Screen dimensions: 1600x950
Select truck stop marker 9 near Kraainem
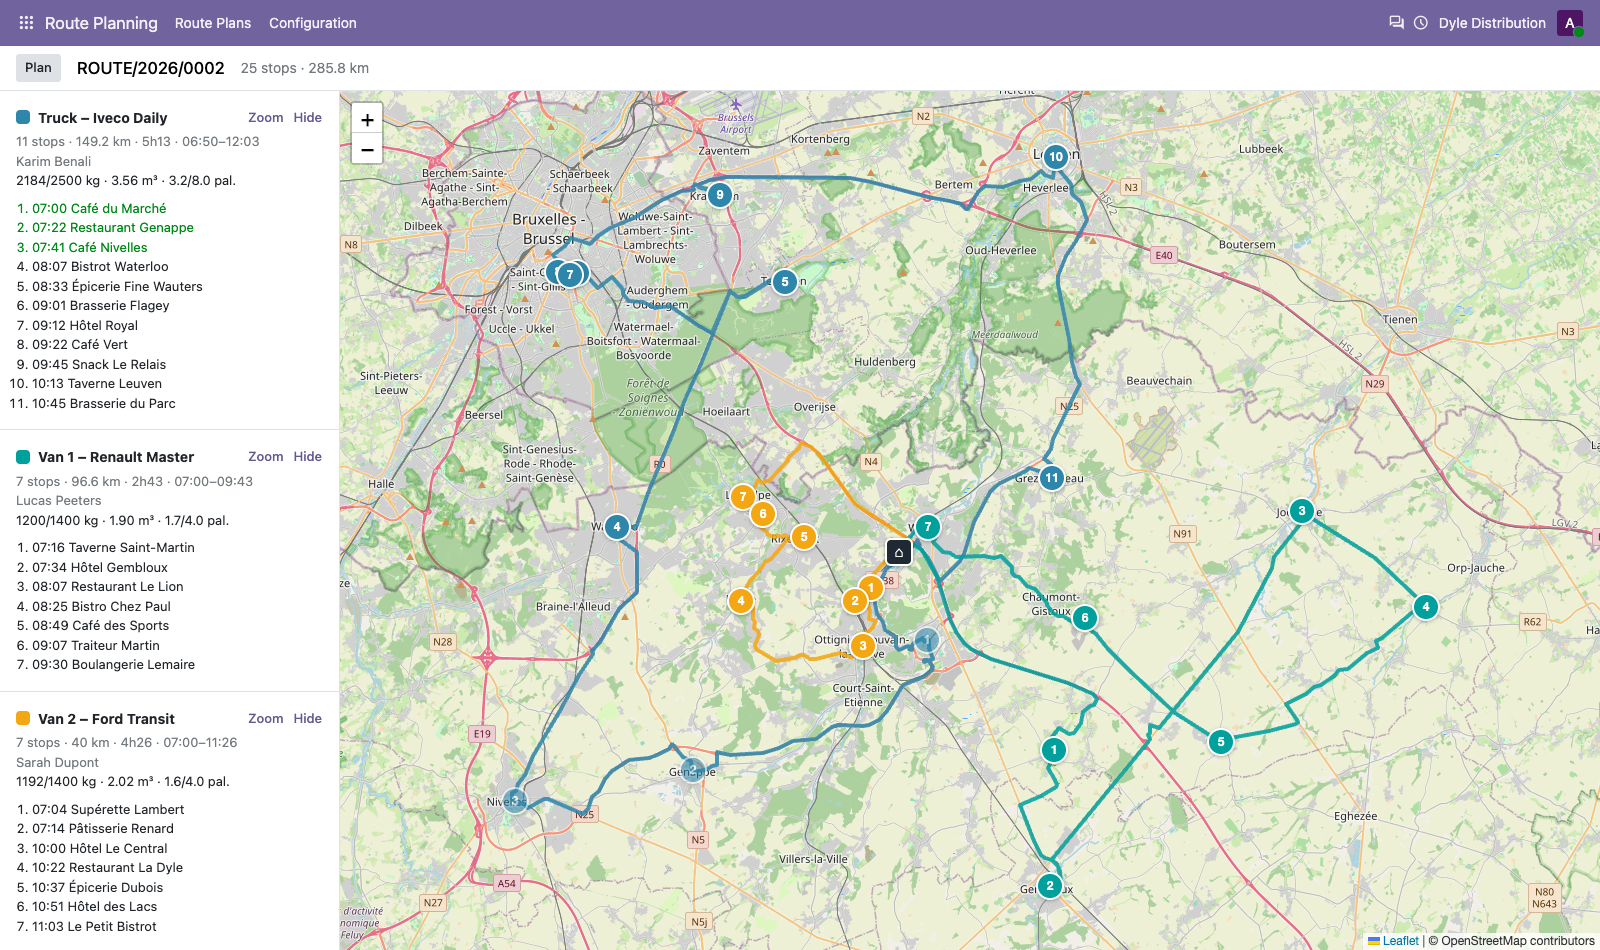720,195
